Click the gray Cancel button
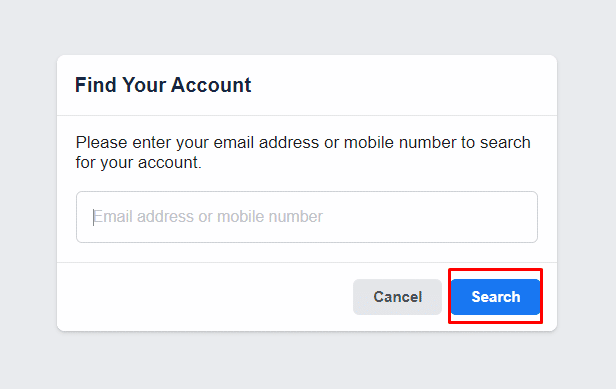The image size is (616, 389). point(397,297)
